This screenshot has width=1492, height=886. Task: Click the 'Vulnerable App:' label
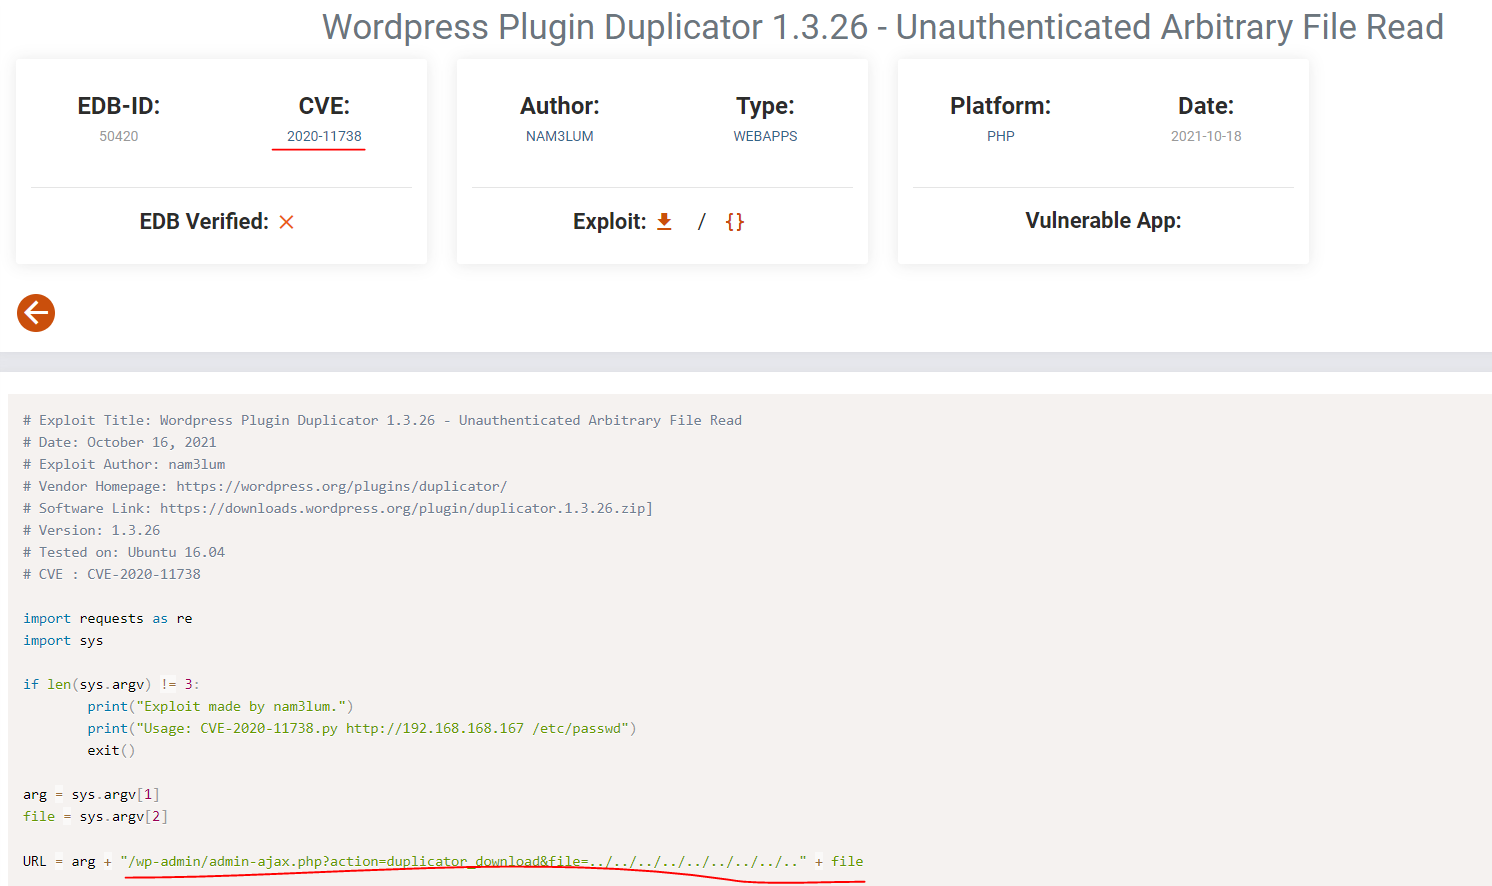pyautogui.click(x=1103, y=221)
